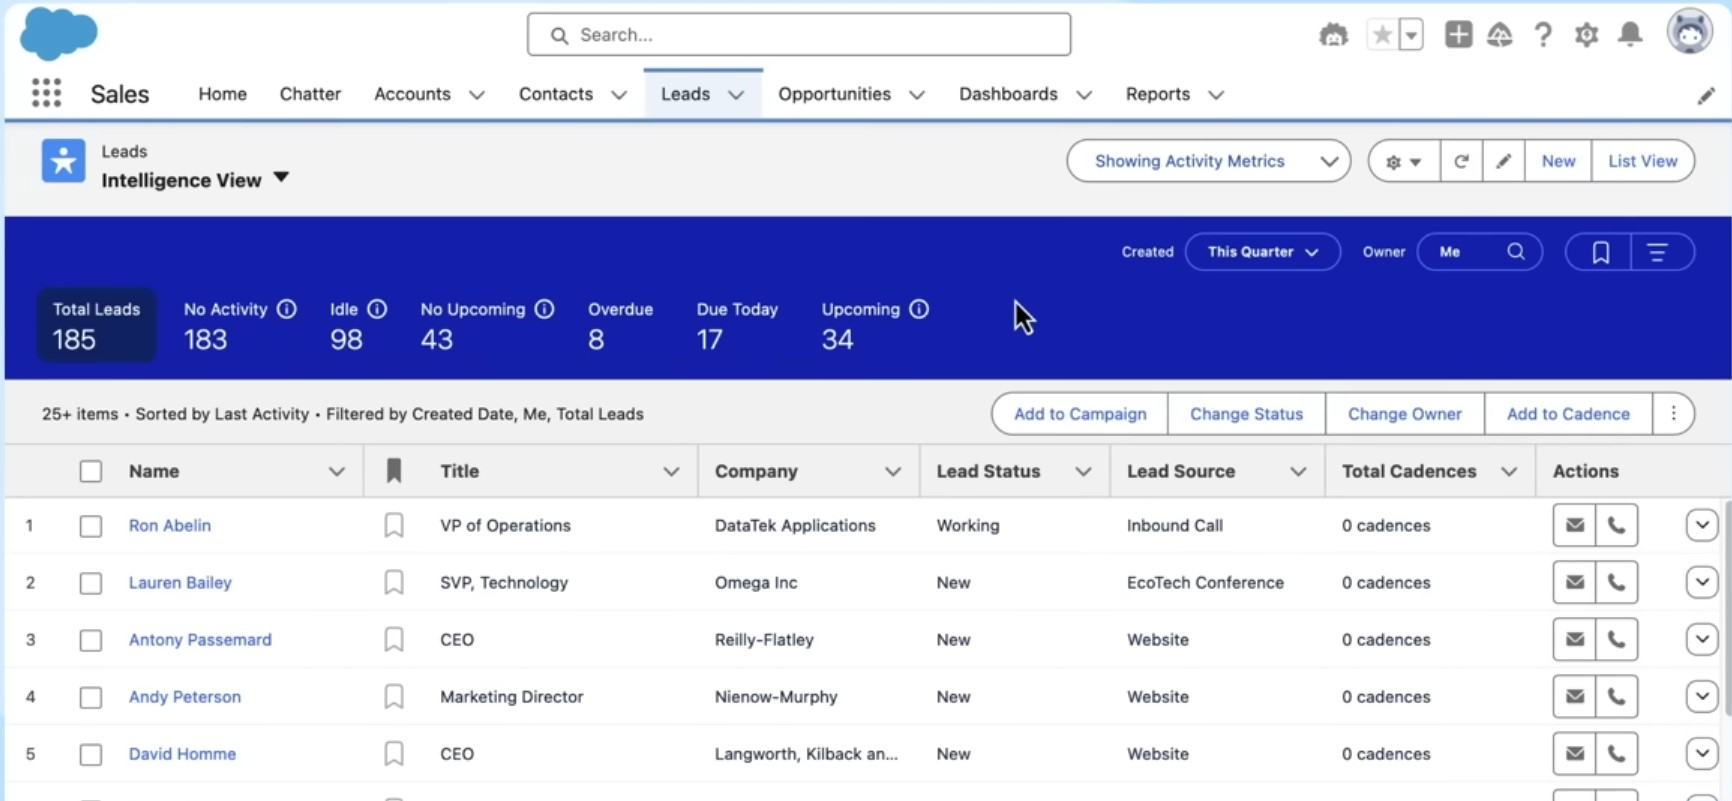Click the Salesforce cloud logo

tap(59, 33)
